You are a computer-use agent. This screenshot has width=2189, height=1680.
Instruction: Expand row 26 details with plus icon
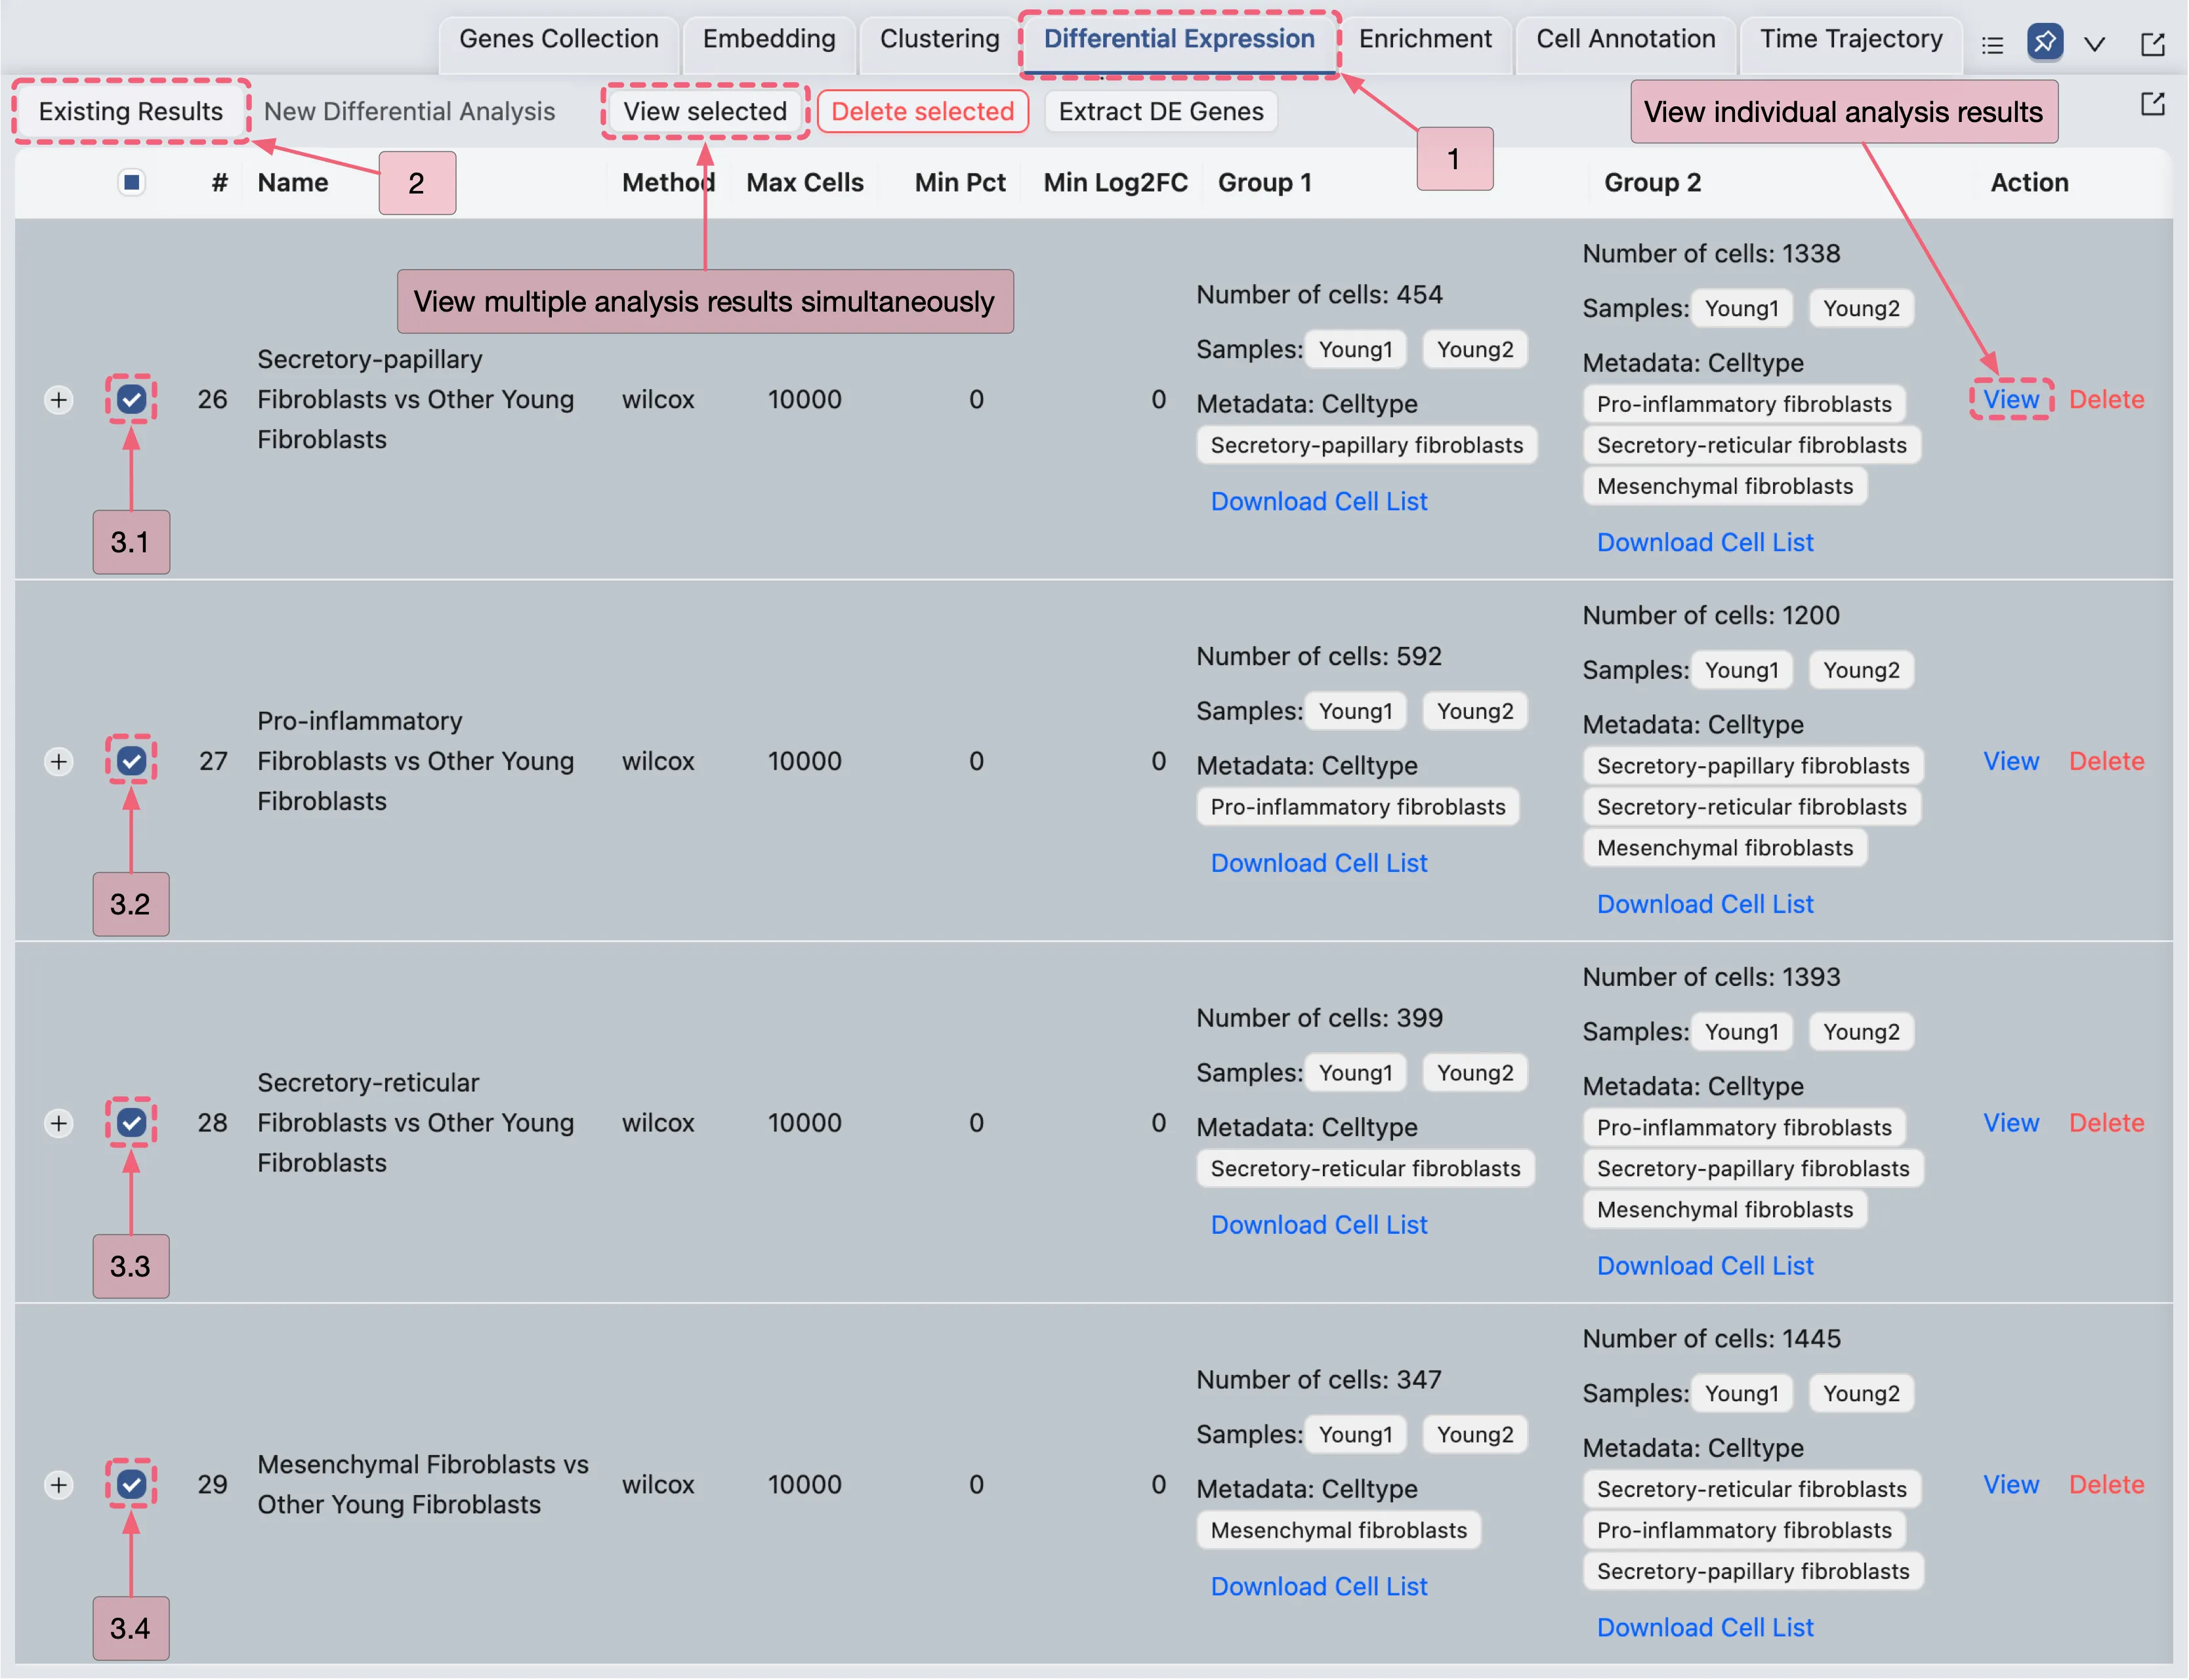click(x=59, y=400)
